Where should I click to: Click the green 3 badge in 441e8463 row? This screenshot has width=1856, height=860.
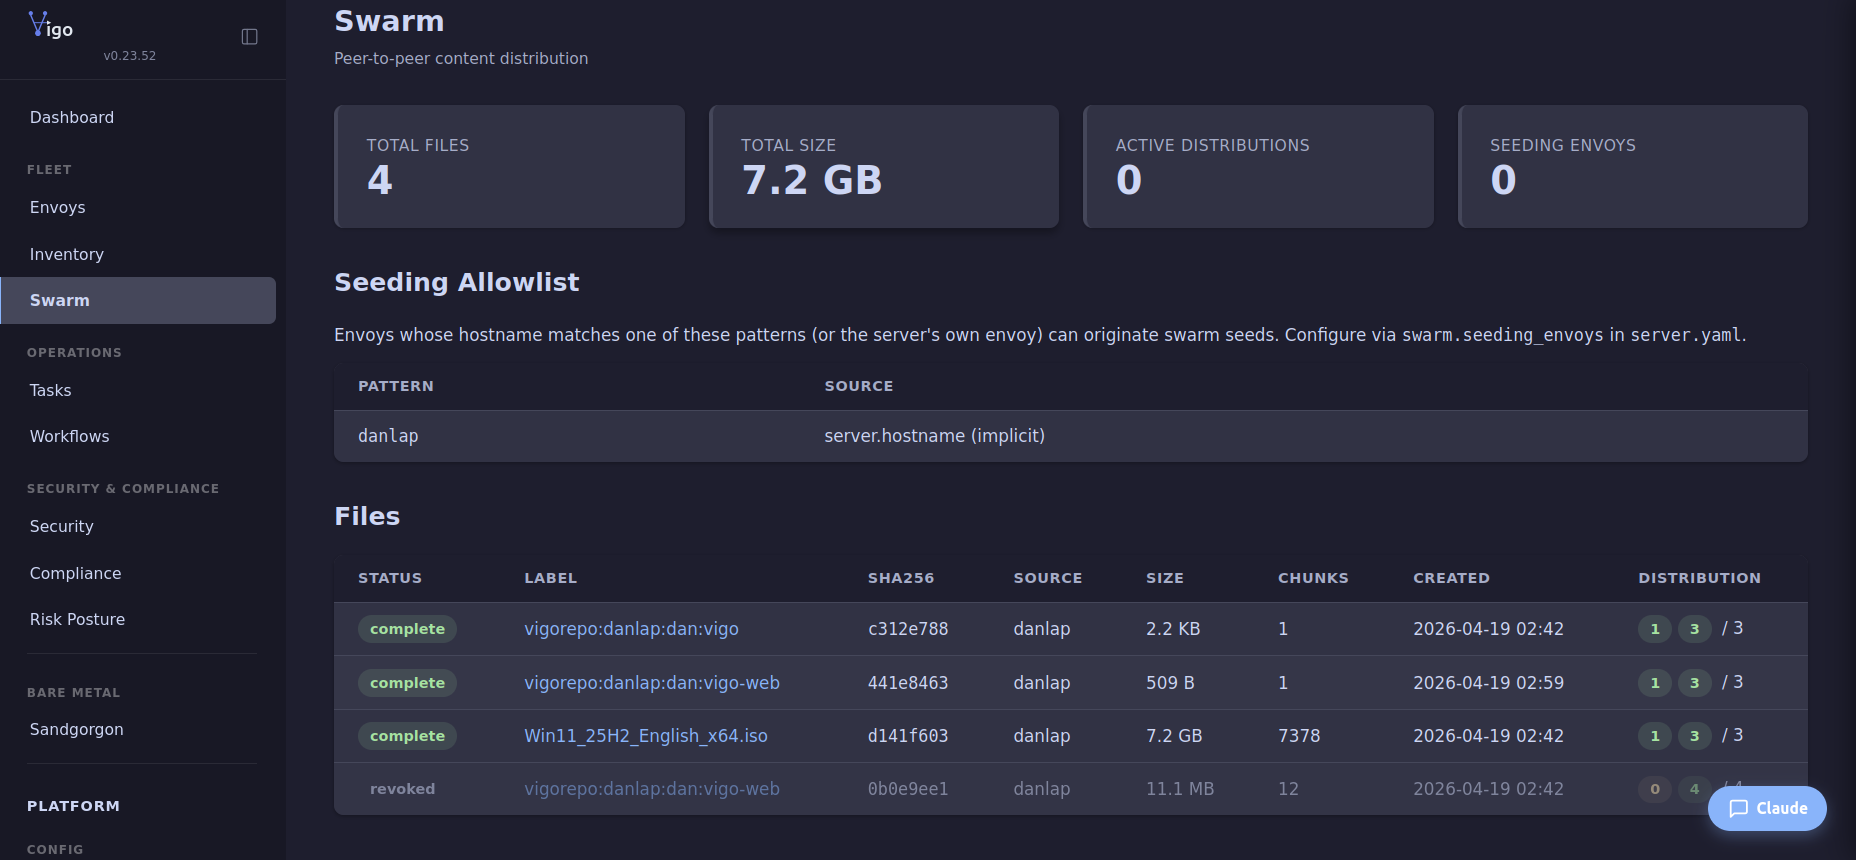pyautogui.click(x=1694, y=683)
